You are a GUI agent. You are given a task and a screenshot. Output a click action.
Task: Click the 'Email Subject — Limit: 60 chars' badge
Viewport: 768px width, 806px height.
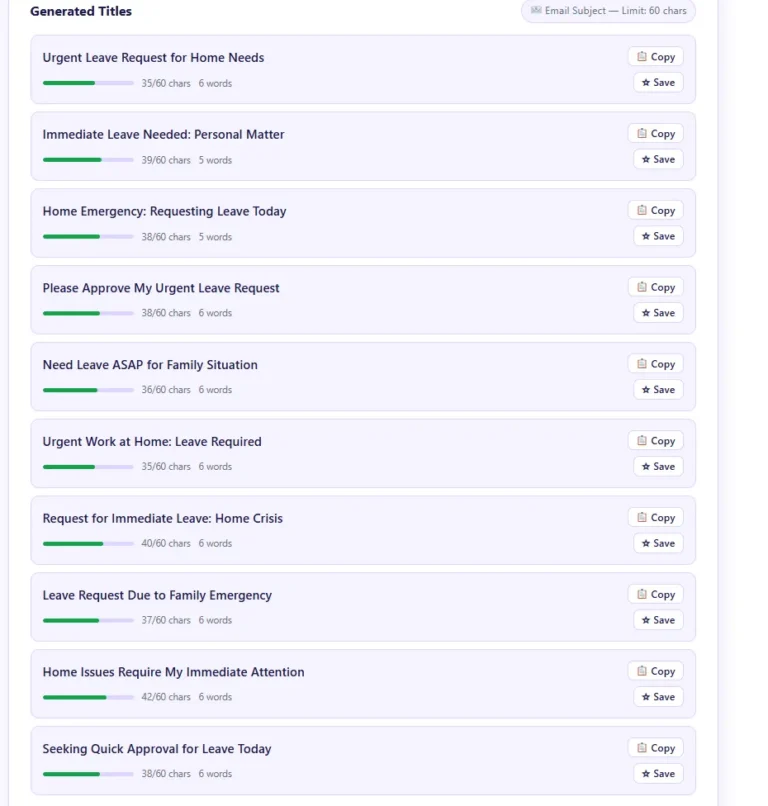click(x=608, y=11)
